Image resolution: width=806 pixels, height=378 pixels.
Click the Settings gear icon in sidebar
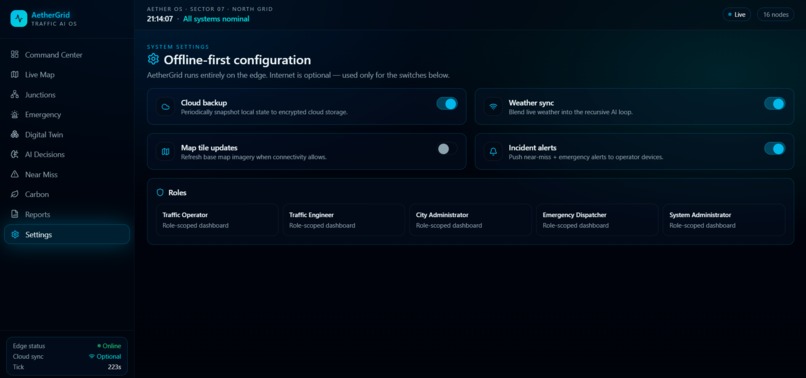15,235
